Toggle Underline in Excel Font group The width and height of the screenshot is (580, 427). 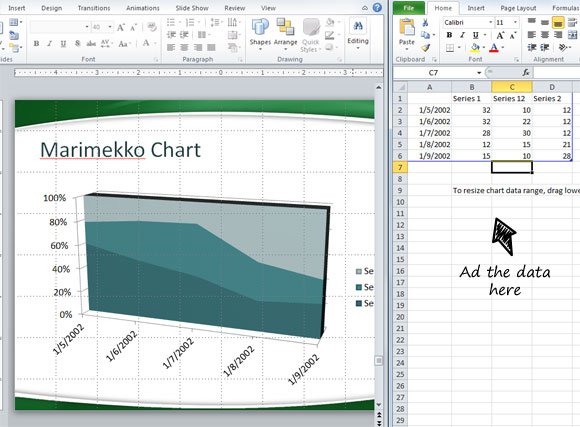tap(475, 35)
